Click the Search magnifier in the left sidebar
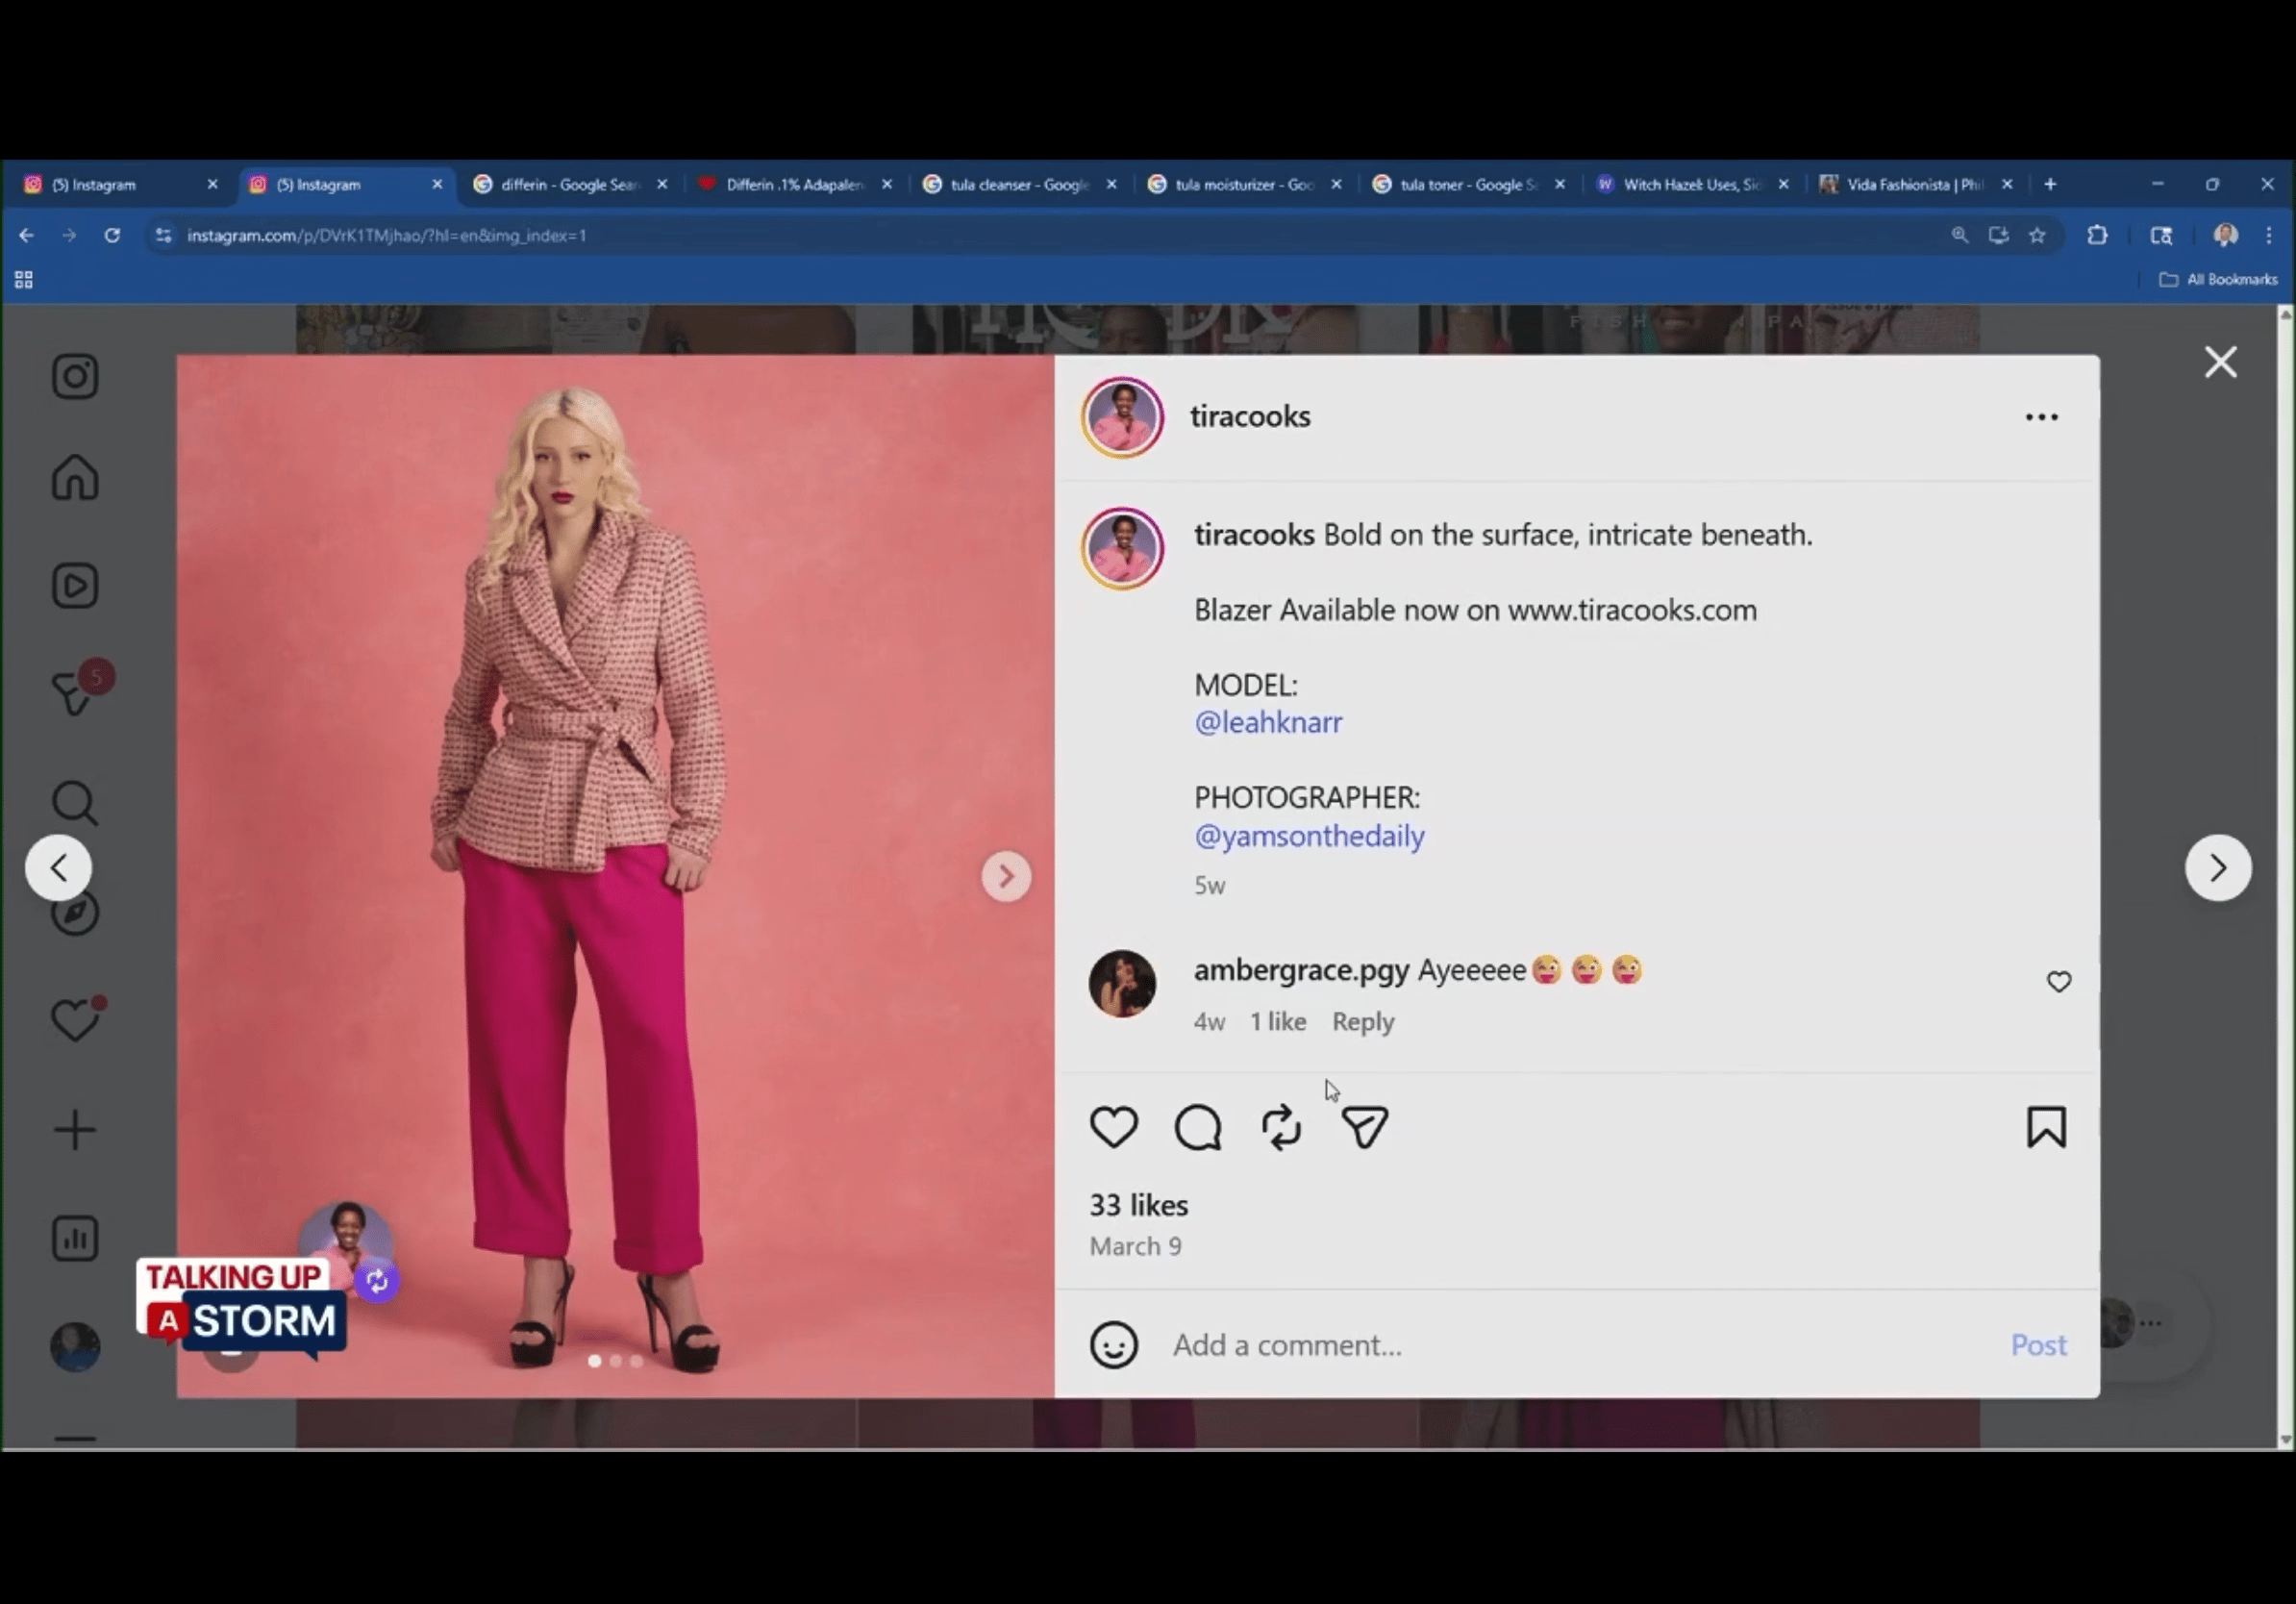The height and width of the screenshot is (1604, 2296). tap(75, 803)
